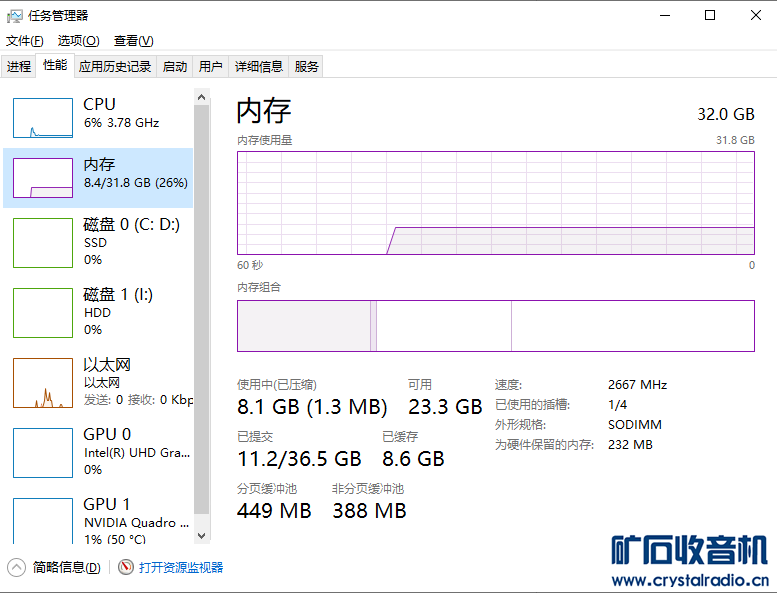The height and width of the screenshot is (593, 777).
Task: Select the 内存 memory graph thumbnail
Action: click(43, 178)
